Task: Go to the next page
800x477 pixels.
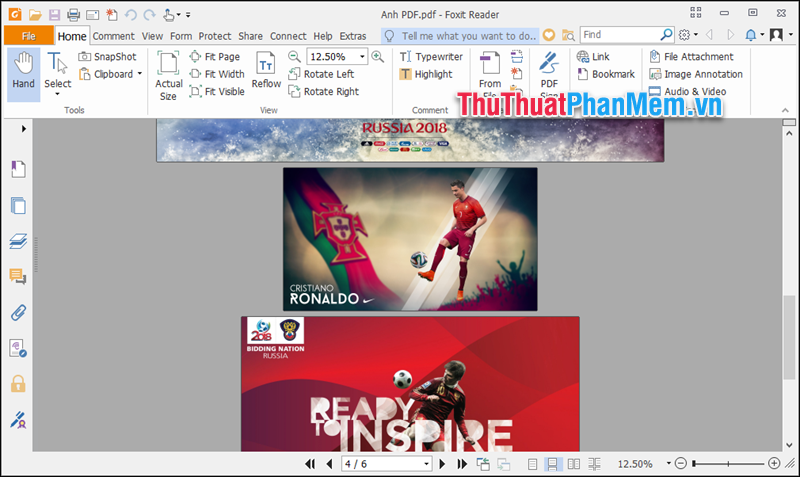Action: click(x=442, y=464)
